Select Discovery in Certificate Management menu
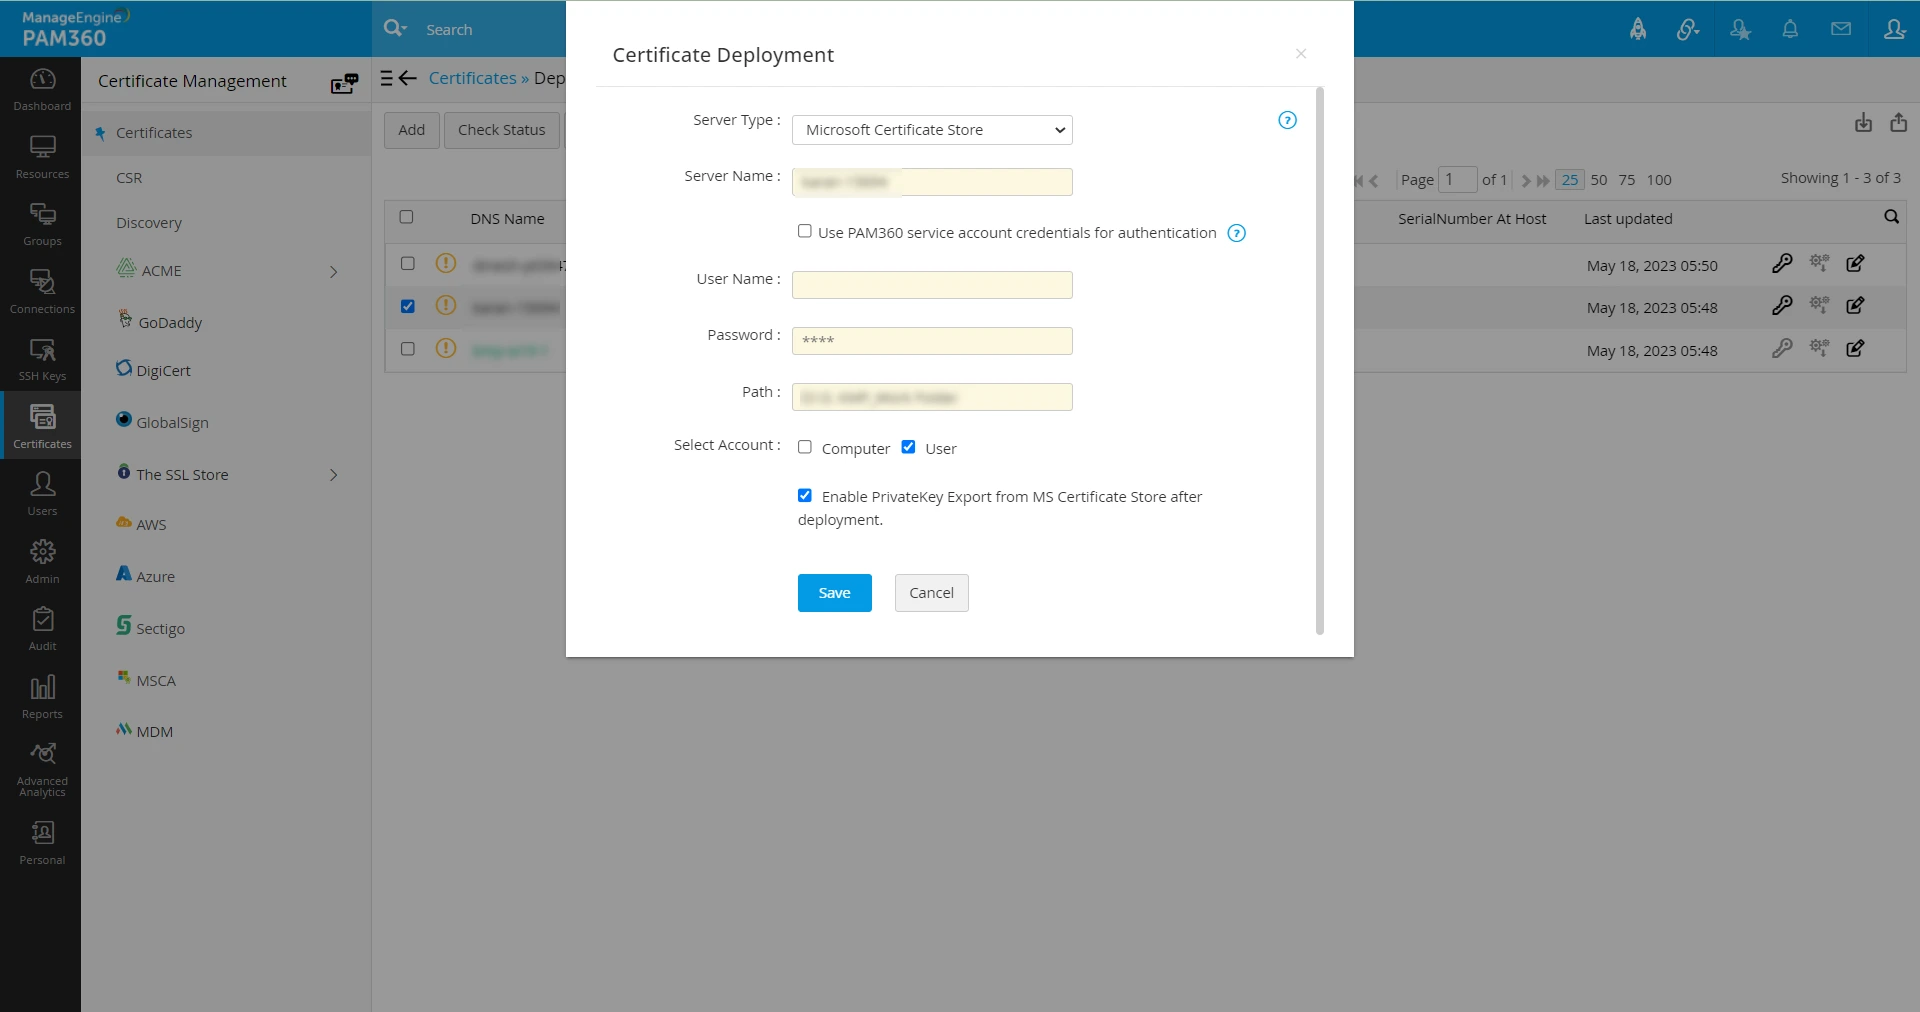1920x1012 pixels. click(x=149, y=223)
